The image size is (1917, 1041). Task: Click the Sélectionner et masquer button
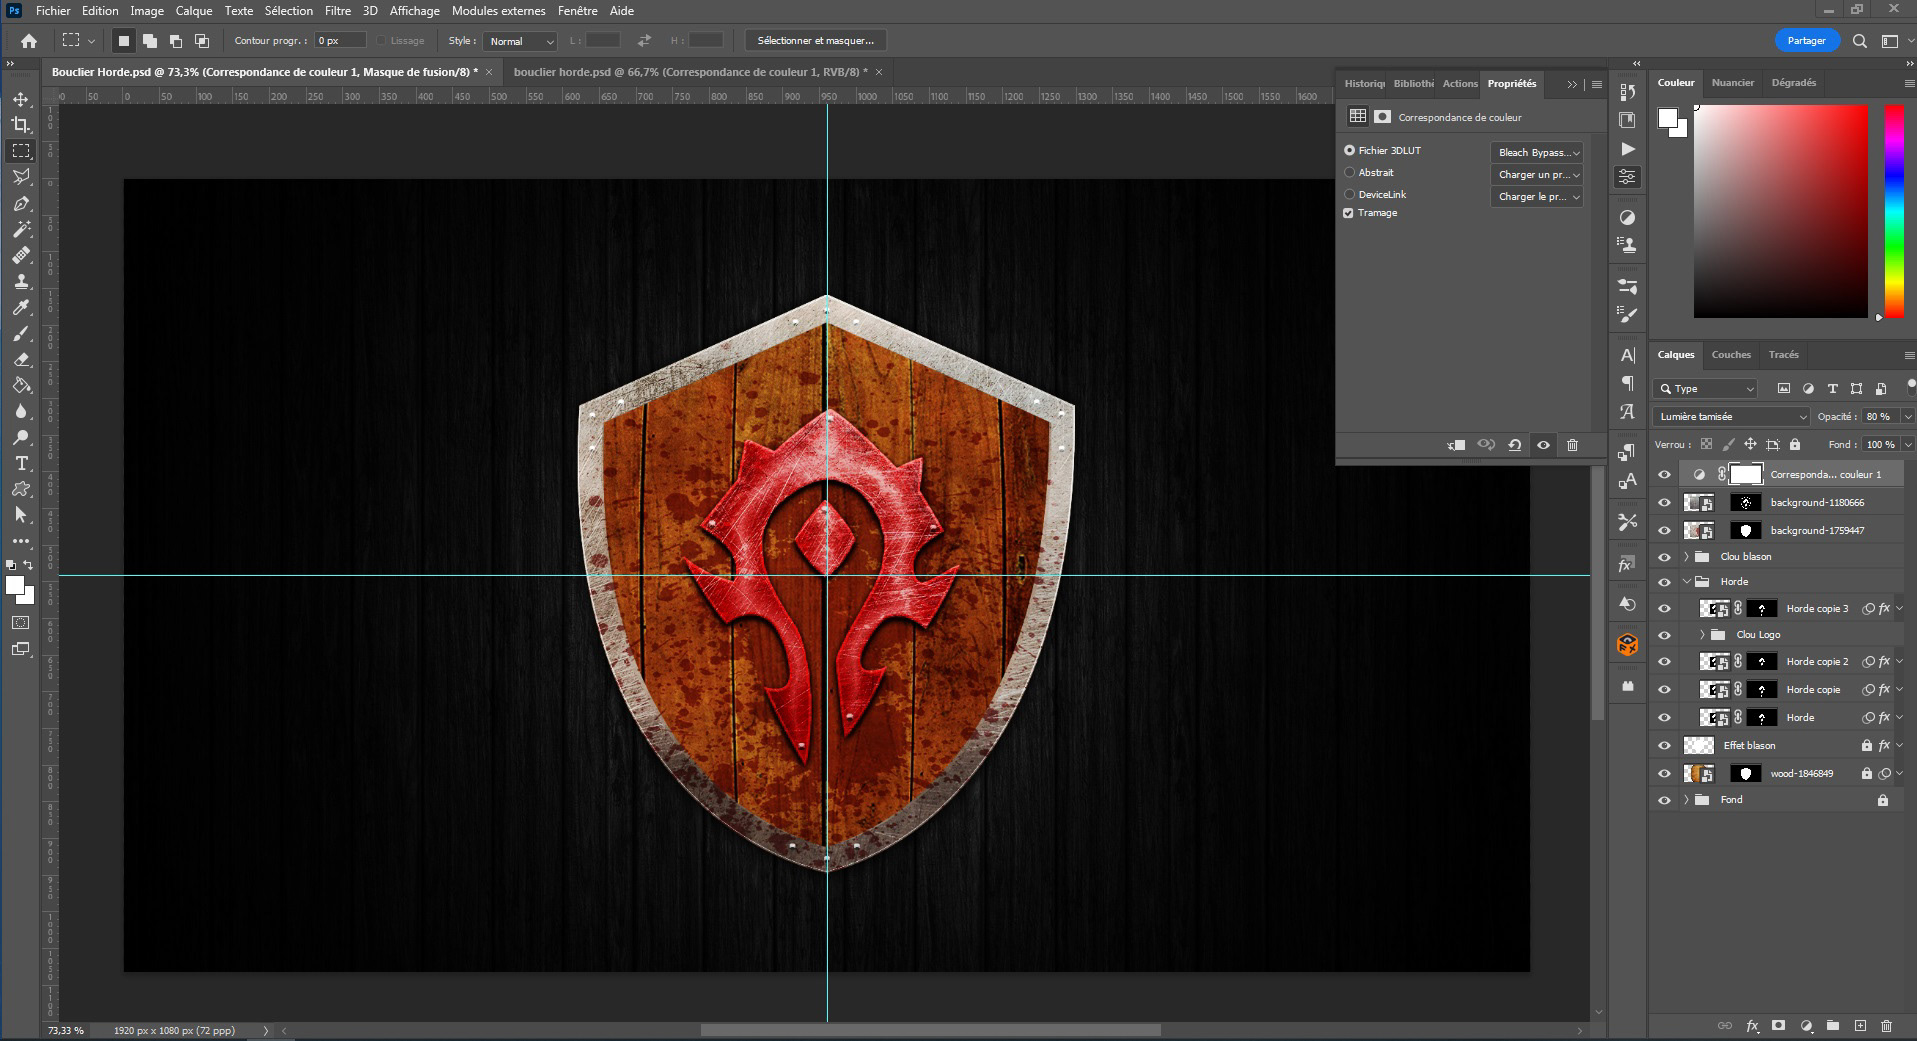(816, 41)
